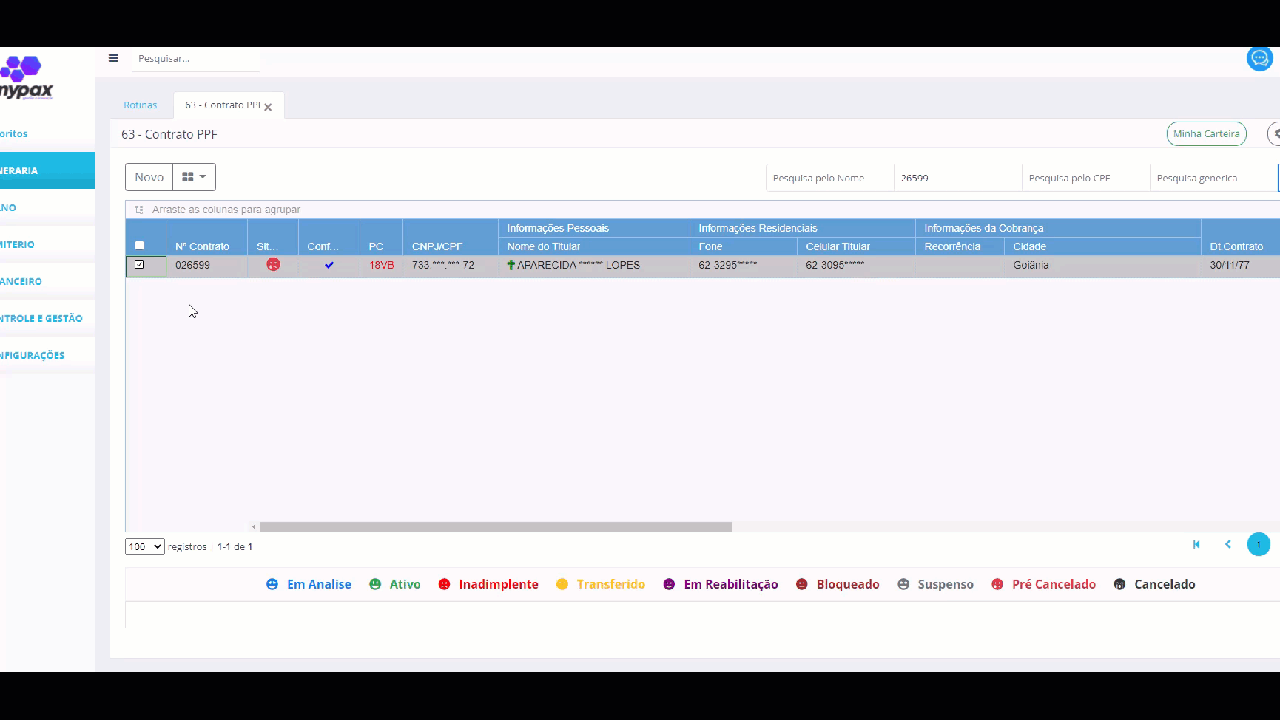Viewport: 1280px width, 720px height.
Task: Click the Pesquisa pelo Nome field
Action: pos(830,178)
